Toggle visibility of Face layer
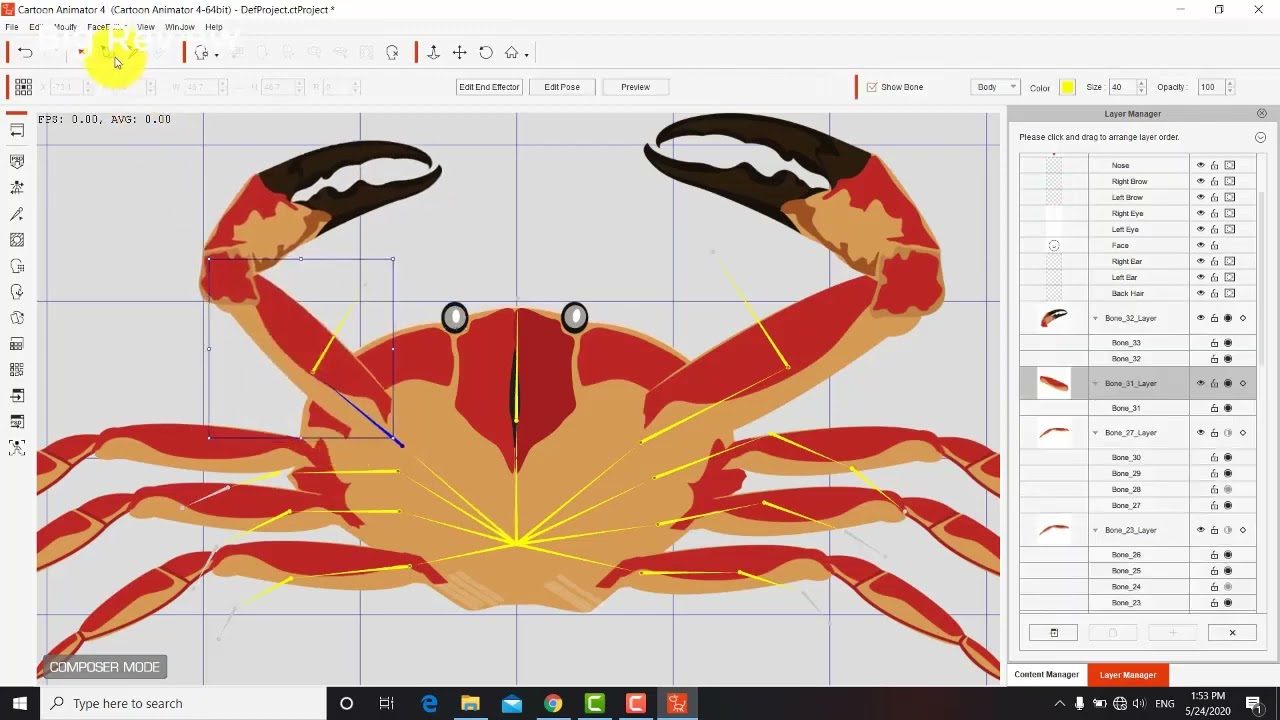Viewport: 1280px width, 720px height. coord(1200,245)
